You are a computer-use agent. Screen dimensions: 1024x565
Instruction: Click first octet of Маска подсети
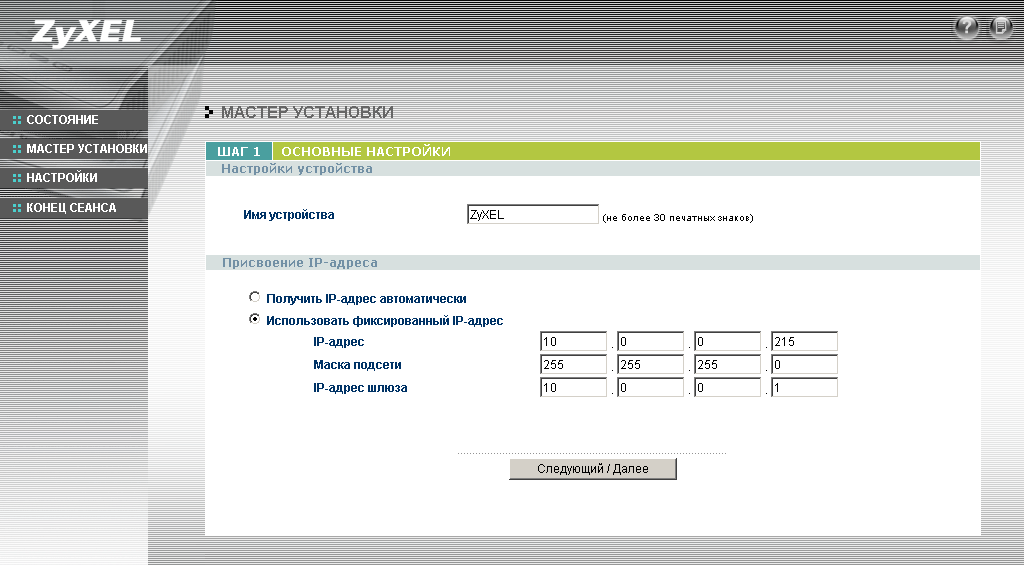pos(574,364)
